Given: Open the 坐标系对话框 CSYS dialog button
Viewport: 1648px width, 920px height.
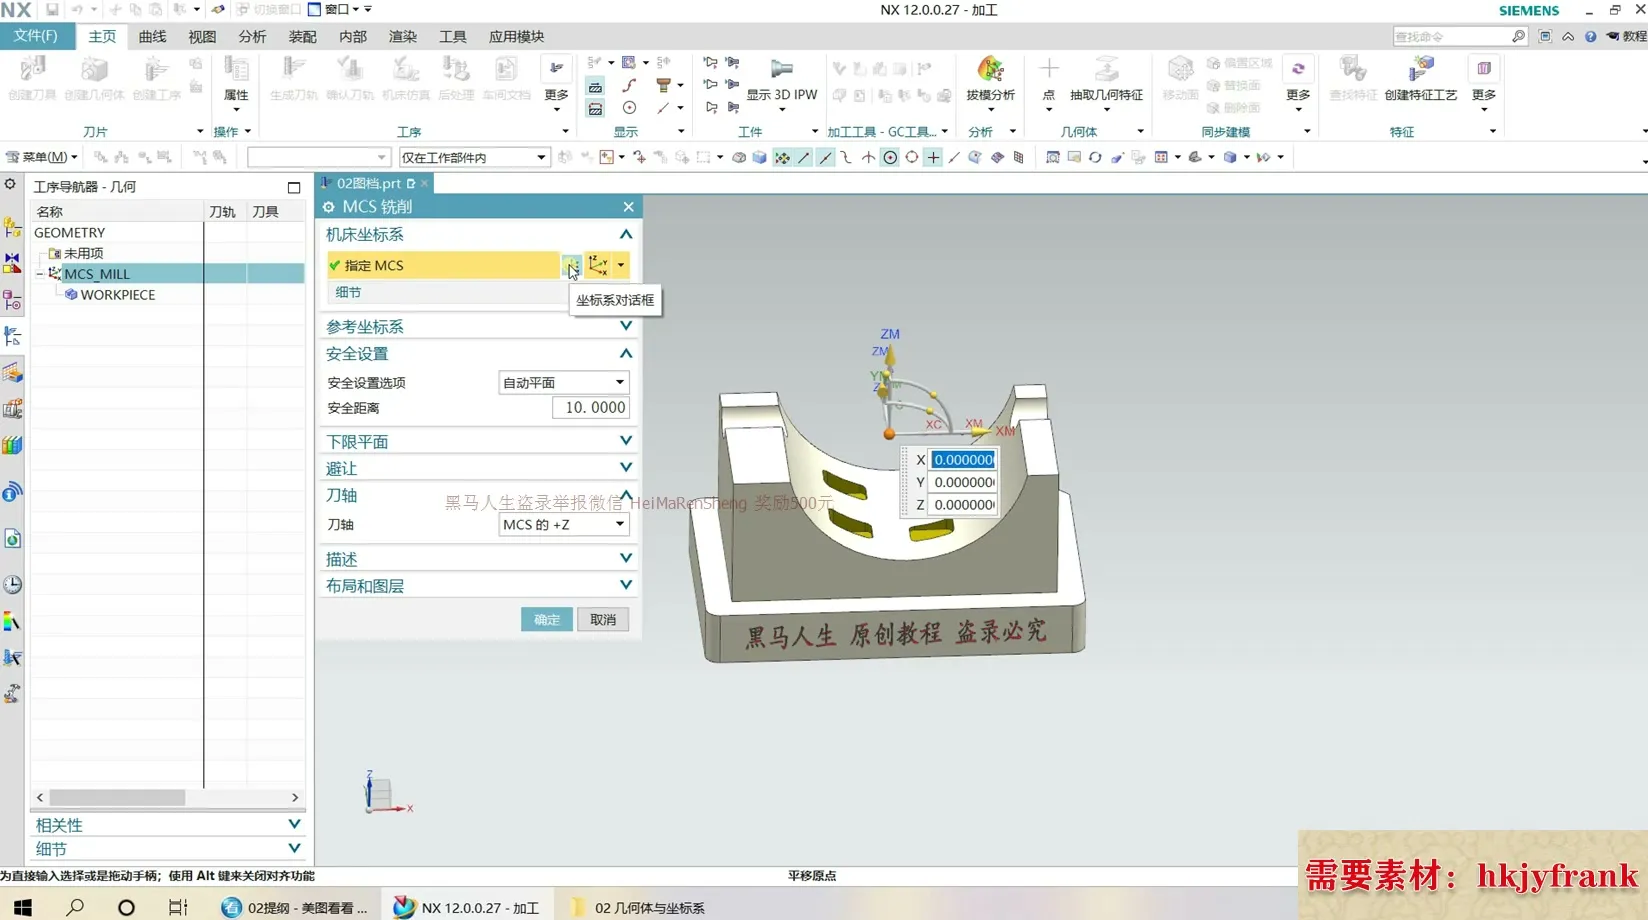Looking at the screenshot, I should (x=571, y=265).
